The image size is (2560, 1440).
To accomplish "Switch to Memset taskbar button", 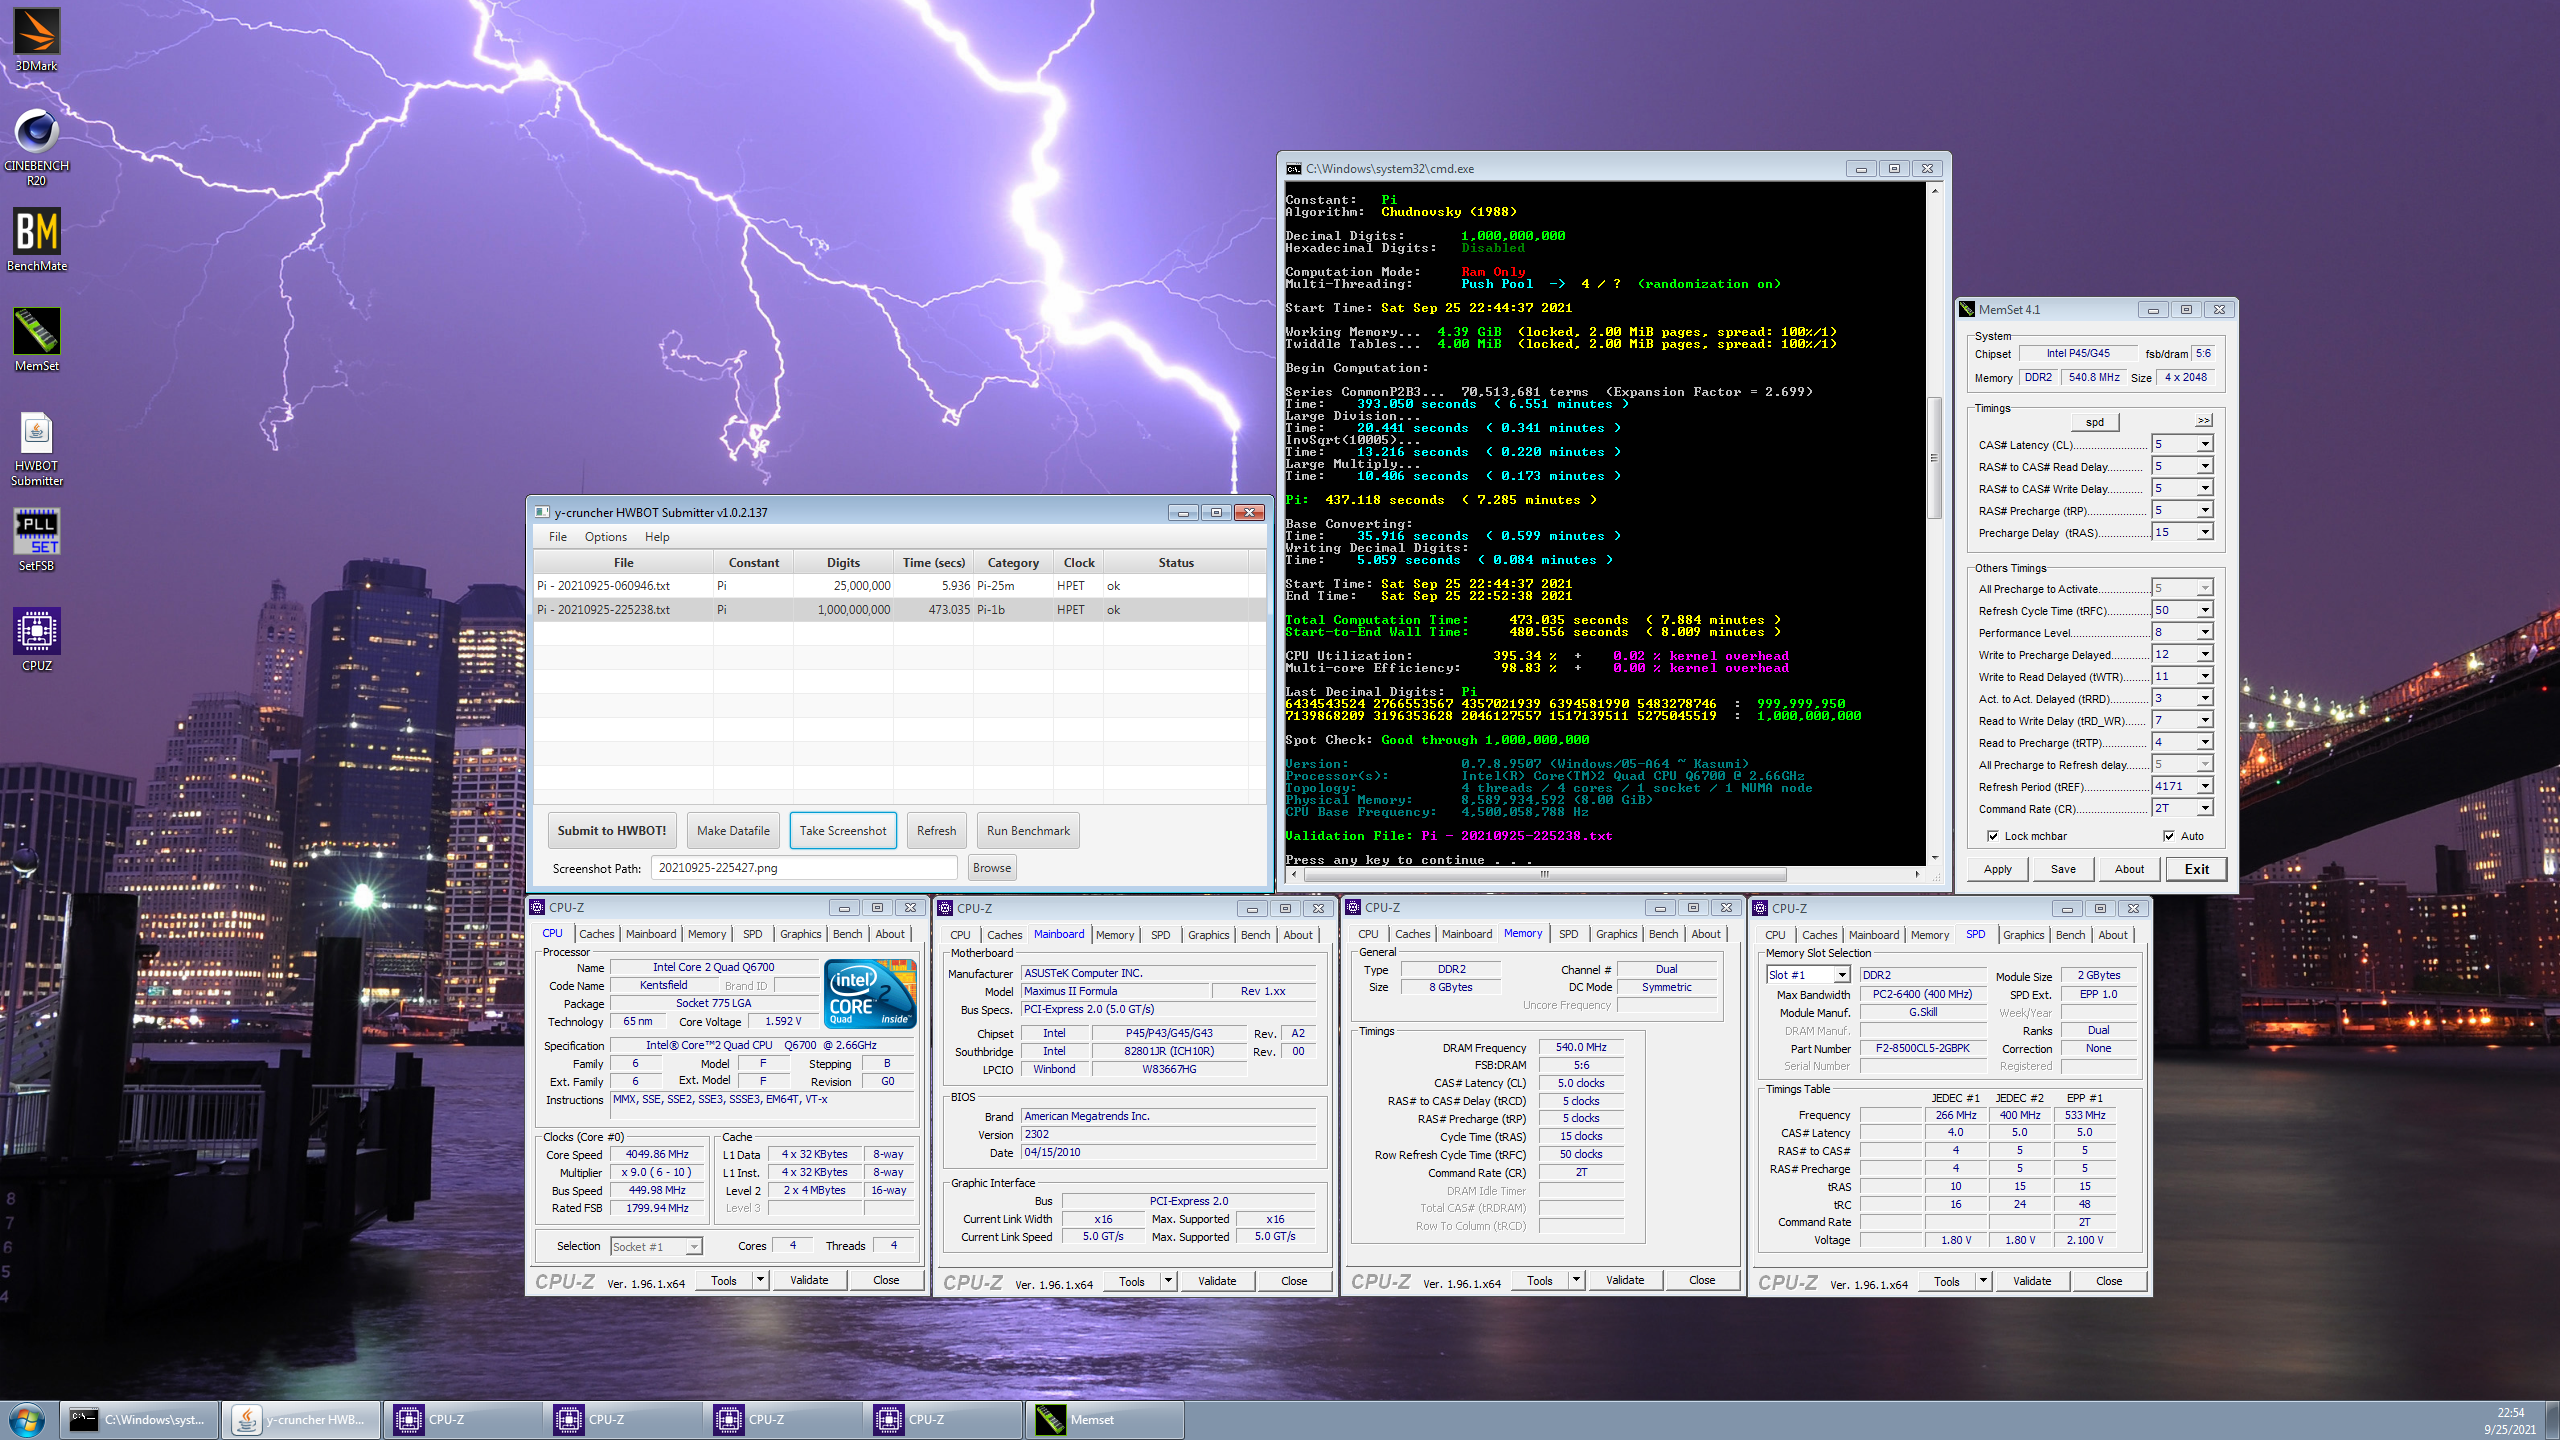I will pos(1104,1419).
